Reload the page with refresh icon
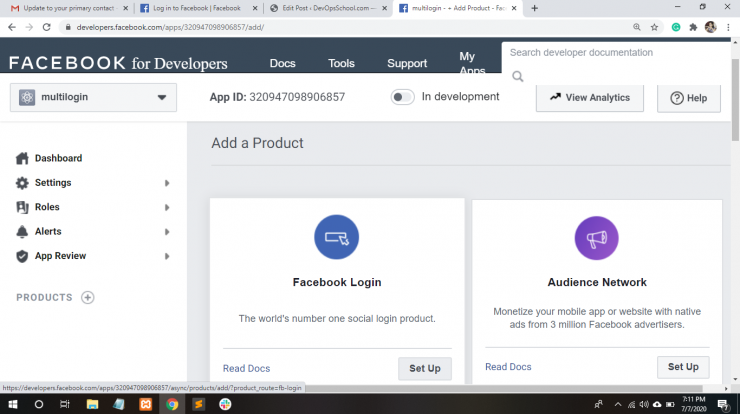 [x=46, y=27]
